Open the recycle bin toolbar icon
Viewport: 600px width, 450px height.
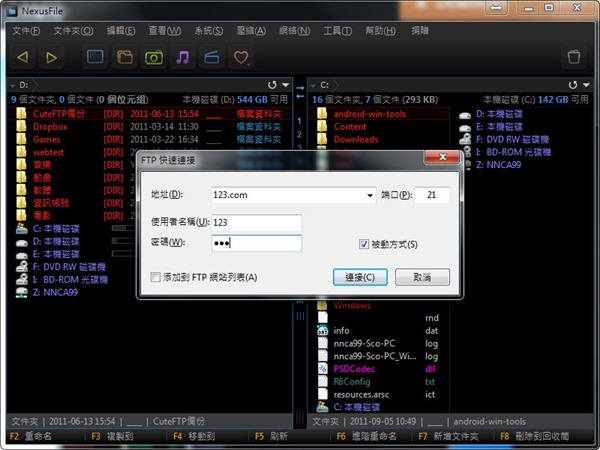574,57
